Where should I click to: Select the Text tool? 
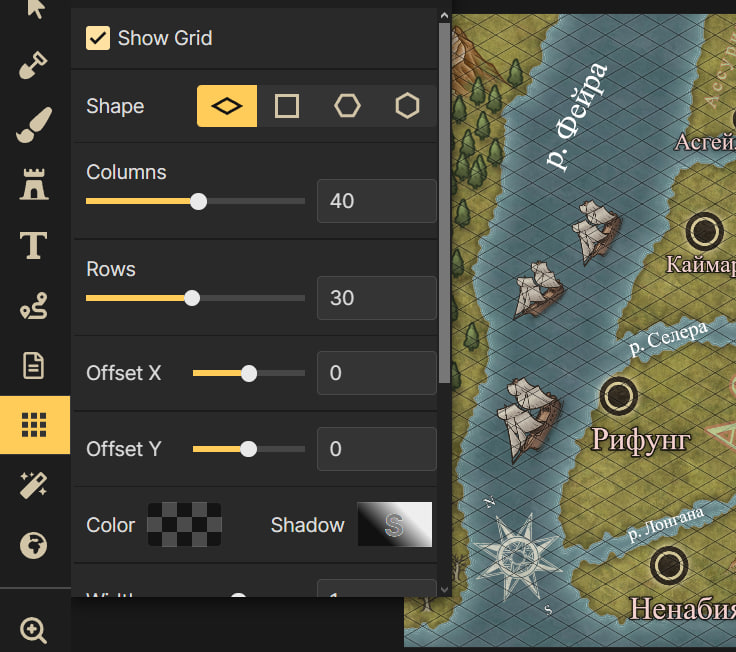point(34,245)
